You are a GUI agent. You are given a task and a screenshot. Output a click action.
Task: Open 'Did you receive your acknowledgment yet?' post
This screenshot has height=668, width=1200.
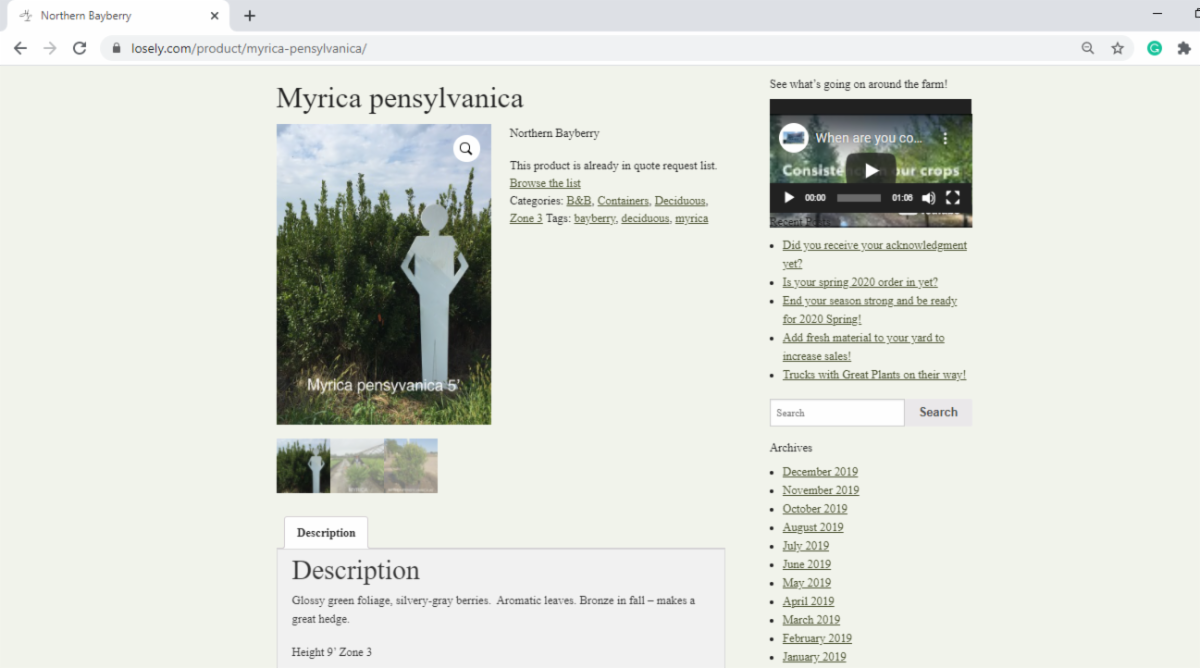point(875,254)
